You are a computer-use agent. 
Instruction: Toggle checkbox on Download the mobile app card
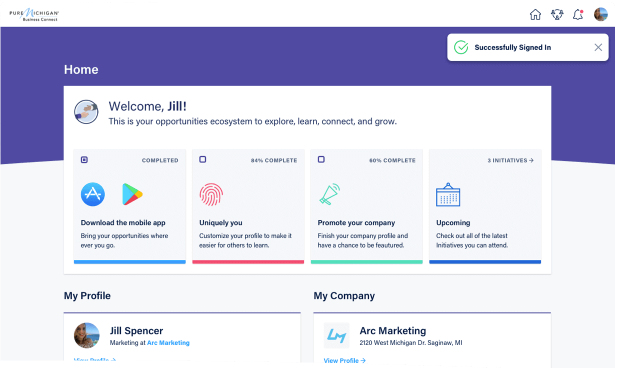[84, 160]
